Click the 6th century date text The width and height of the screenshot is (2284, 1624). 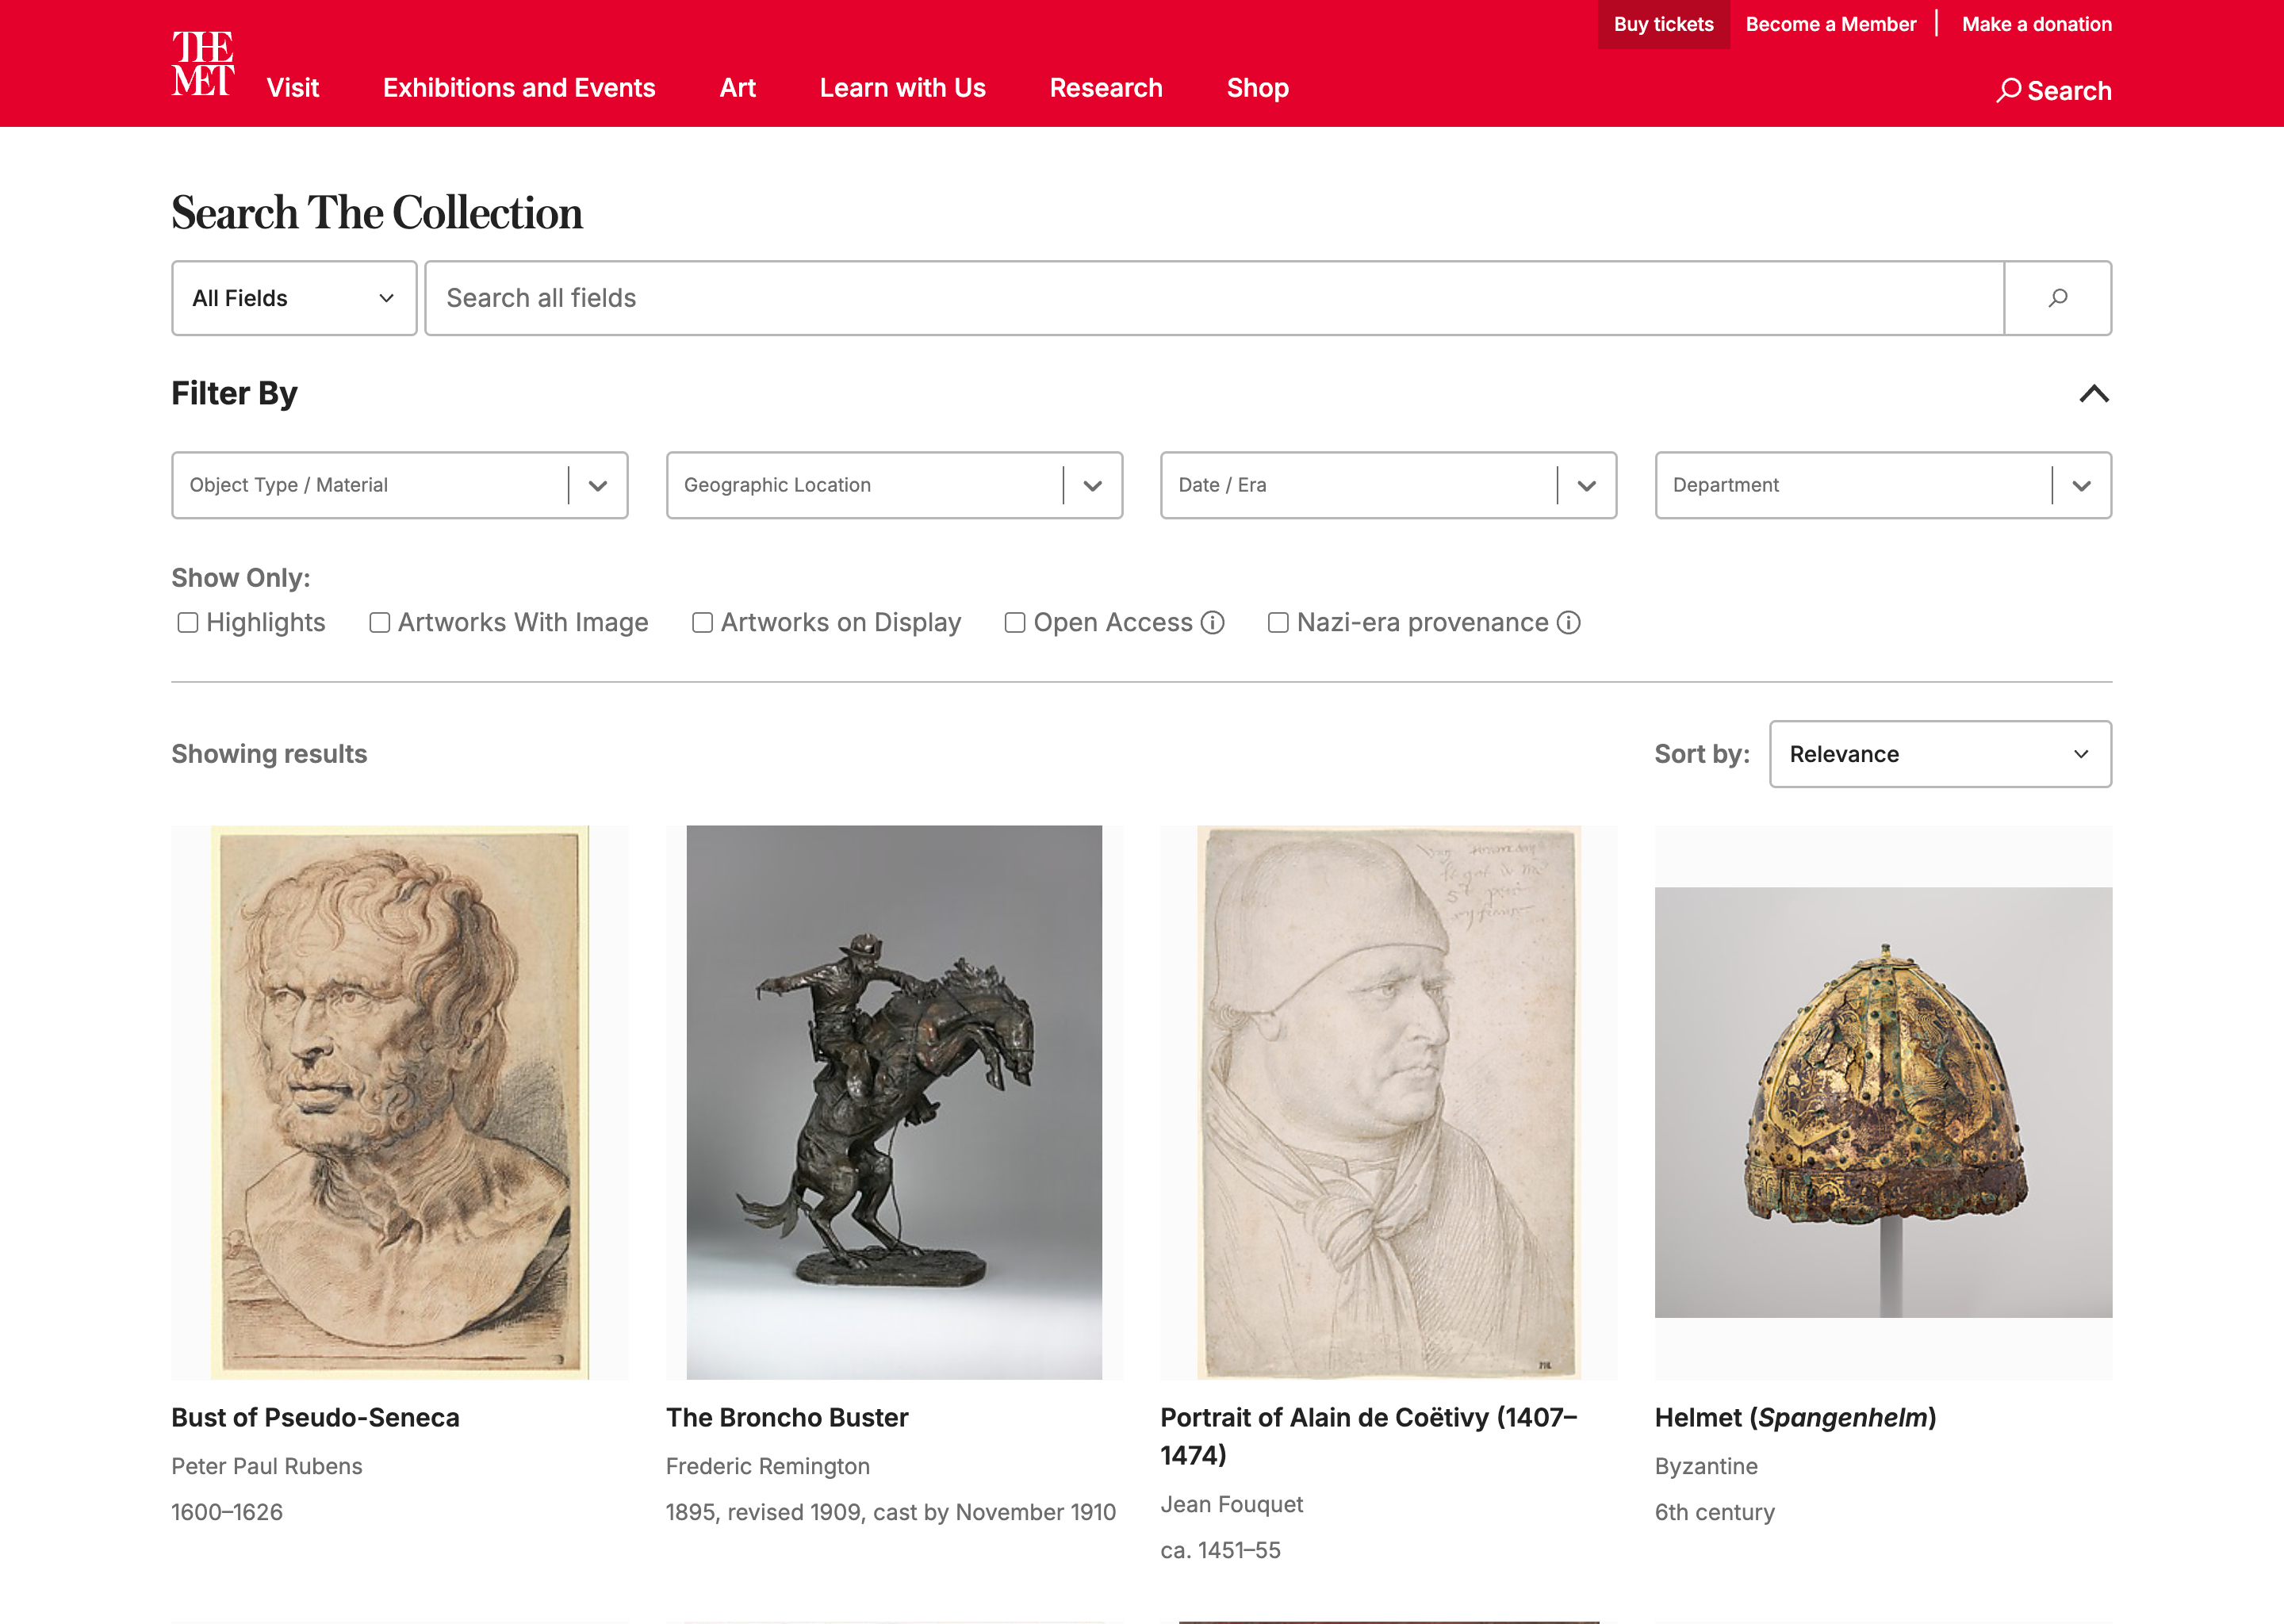coord(1715,1512)
